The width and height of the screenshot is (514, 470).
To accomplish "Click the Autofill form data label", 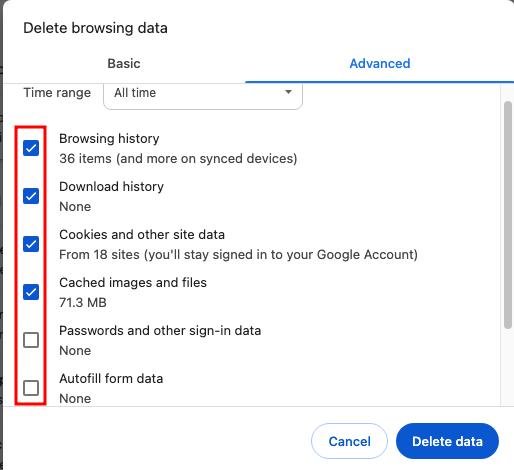I will (x=111, y=378).
